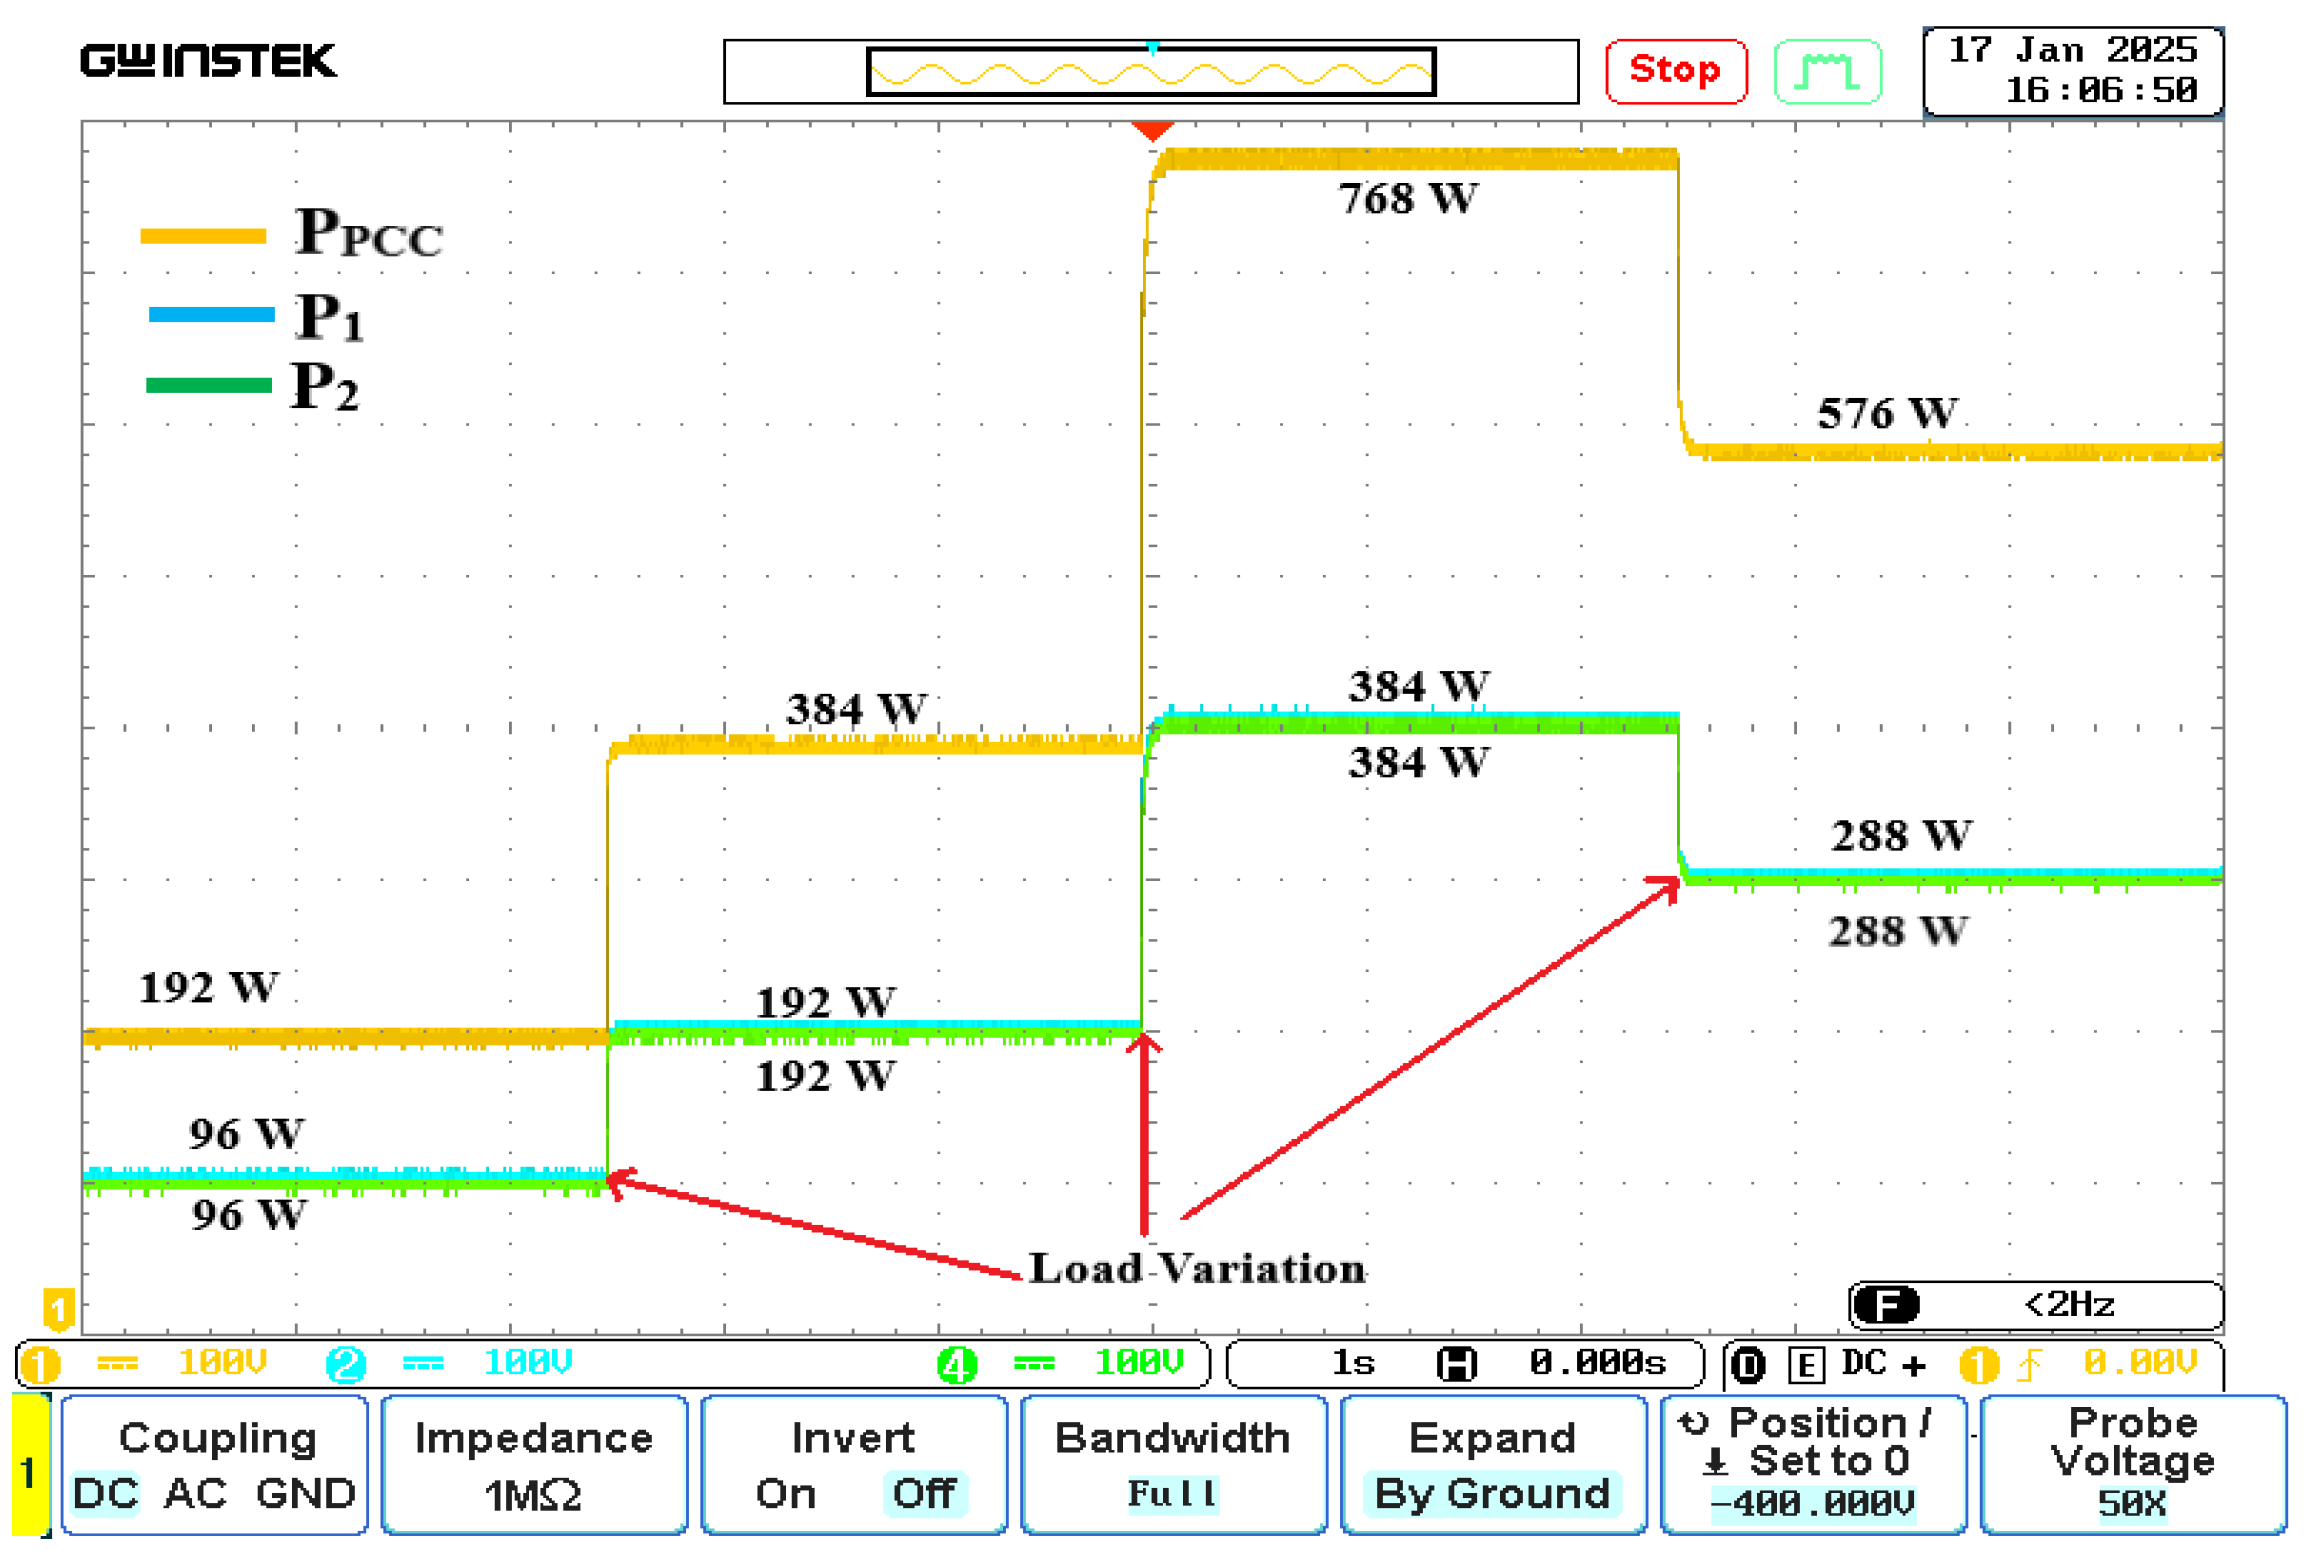Click the red Stop run indicator
Image resolution: width=2310 pixels, height=1557 pixels.
click(x=1675, y=71)
